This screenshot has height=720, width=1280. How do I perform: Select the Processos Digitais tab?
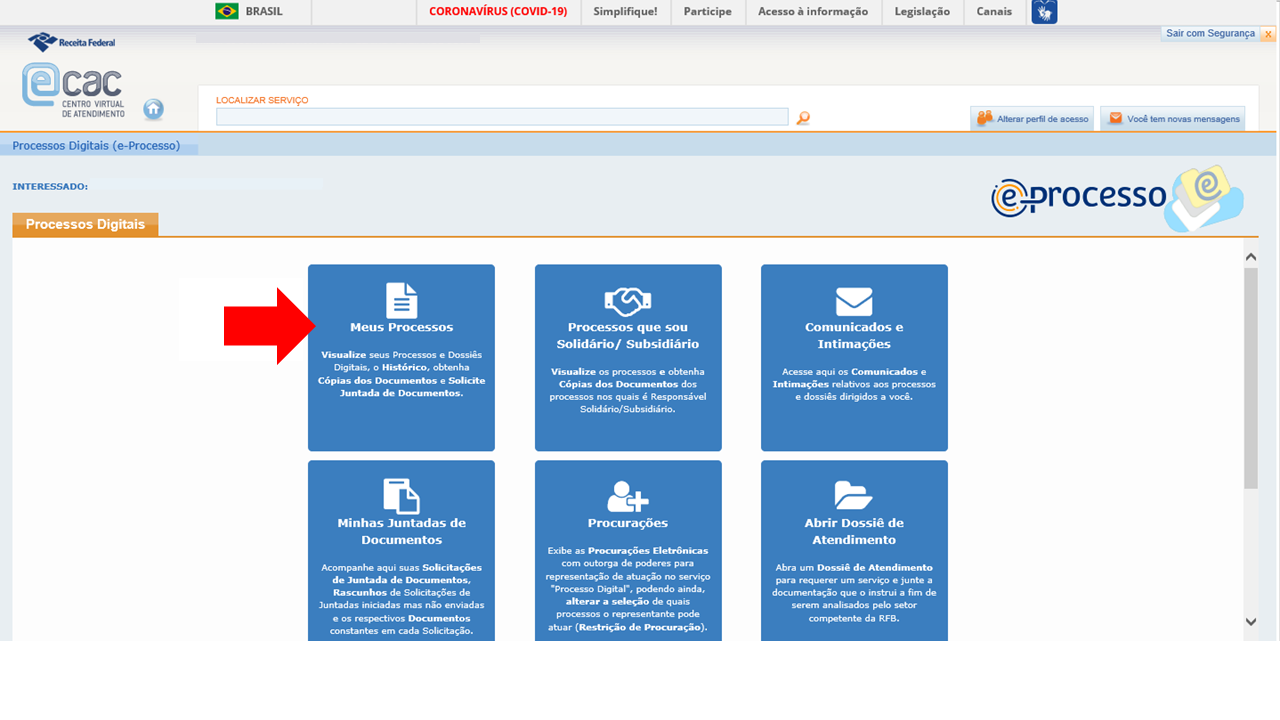click(85, 225)
